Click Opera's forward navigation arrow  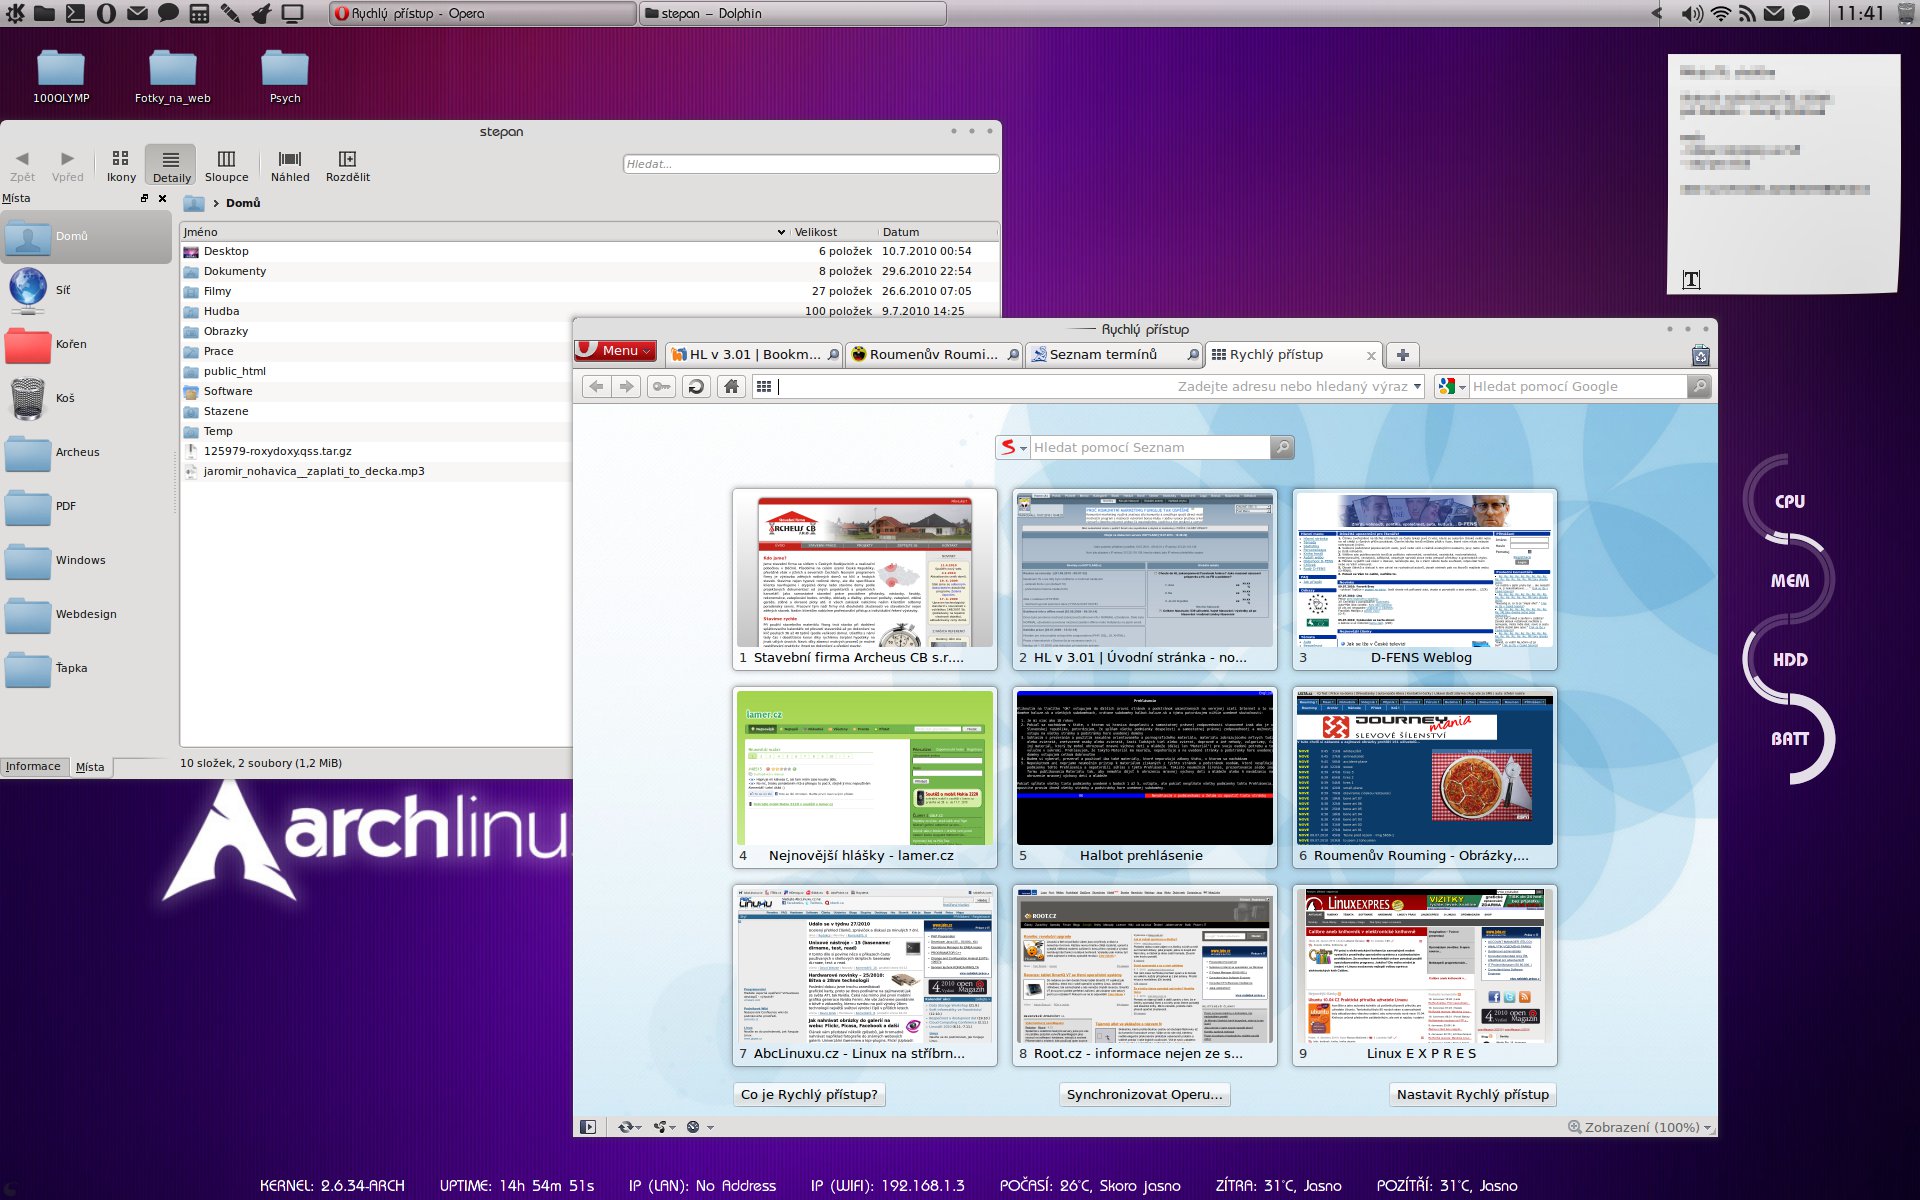pyautogui.click(x=627, y=387)
